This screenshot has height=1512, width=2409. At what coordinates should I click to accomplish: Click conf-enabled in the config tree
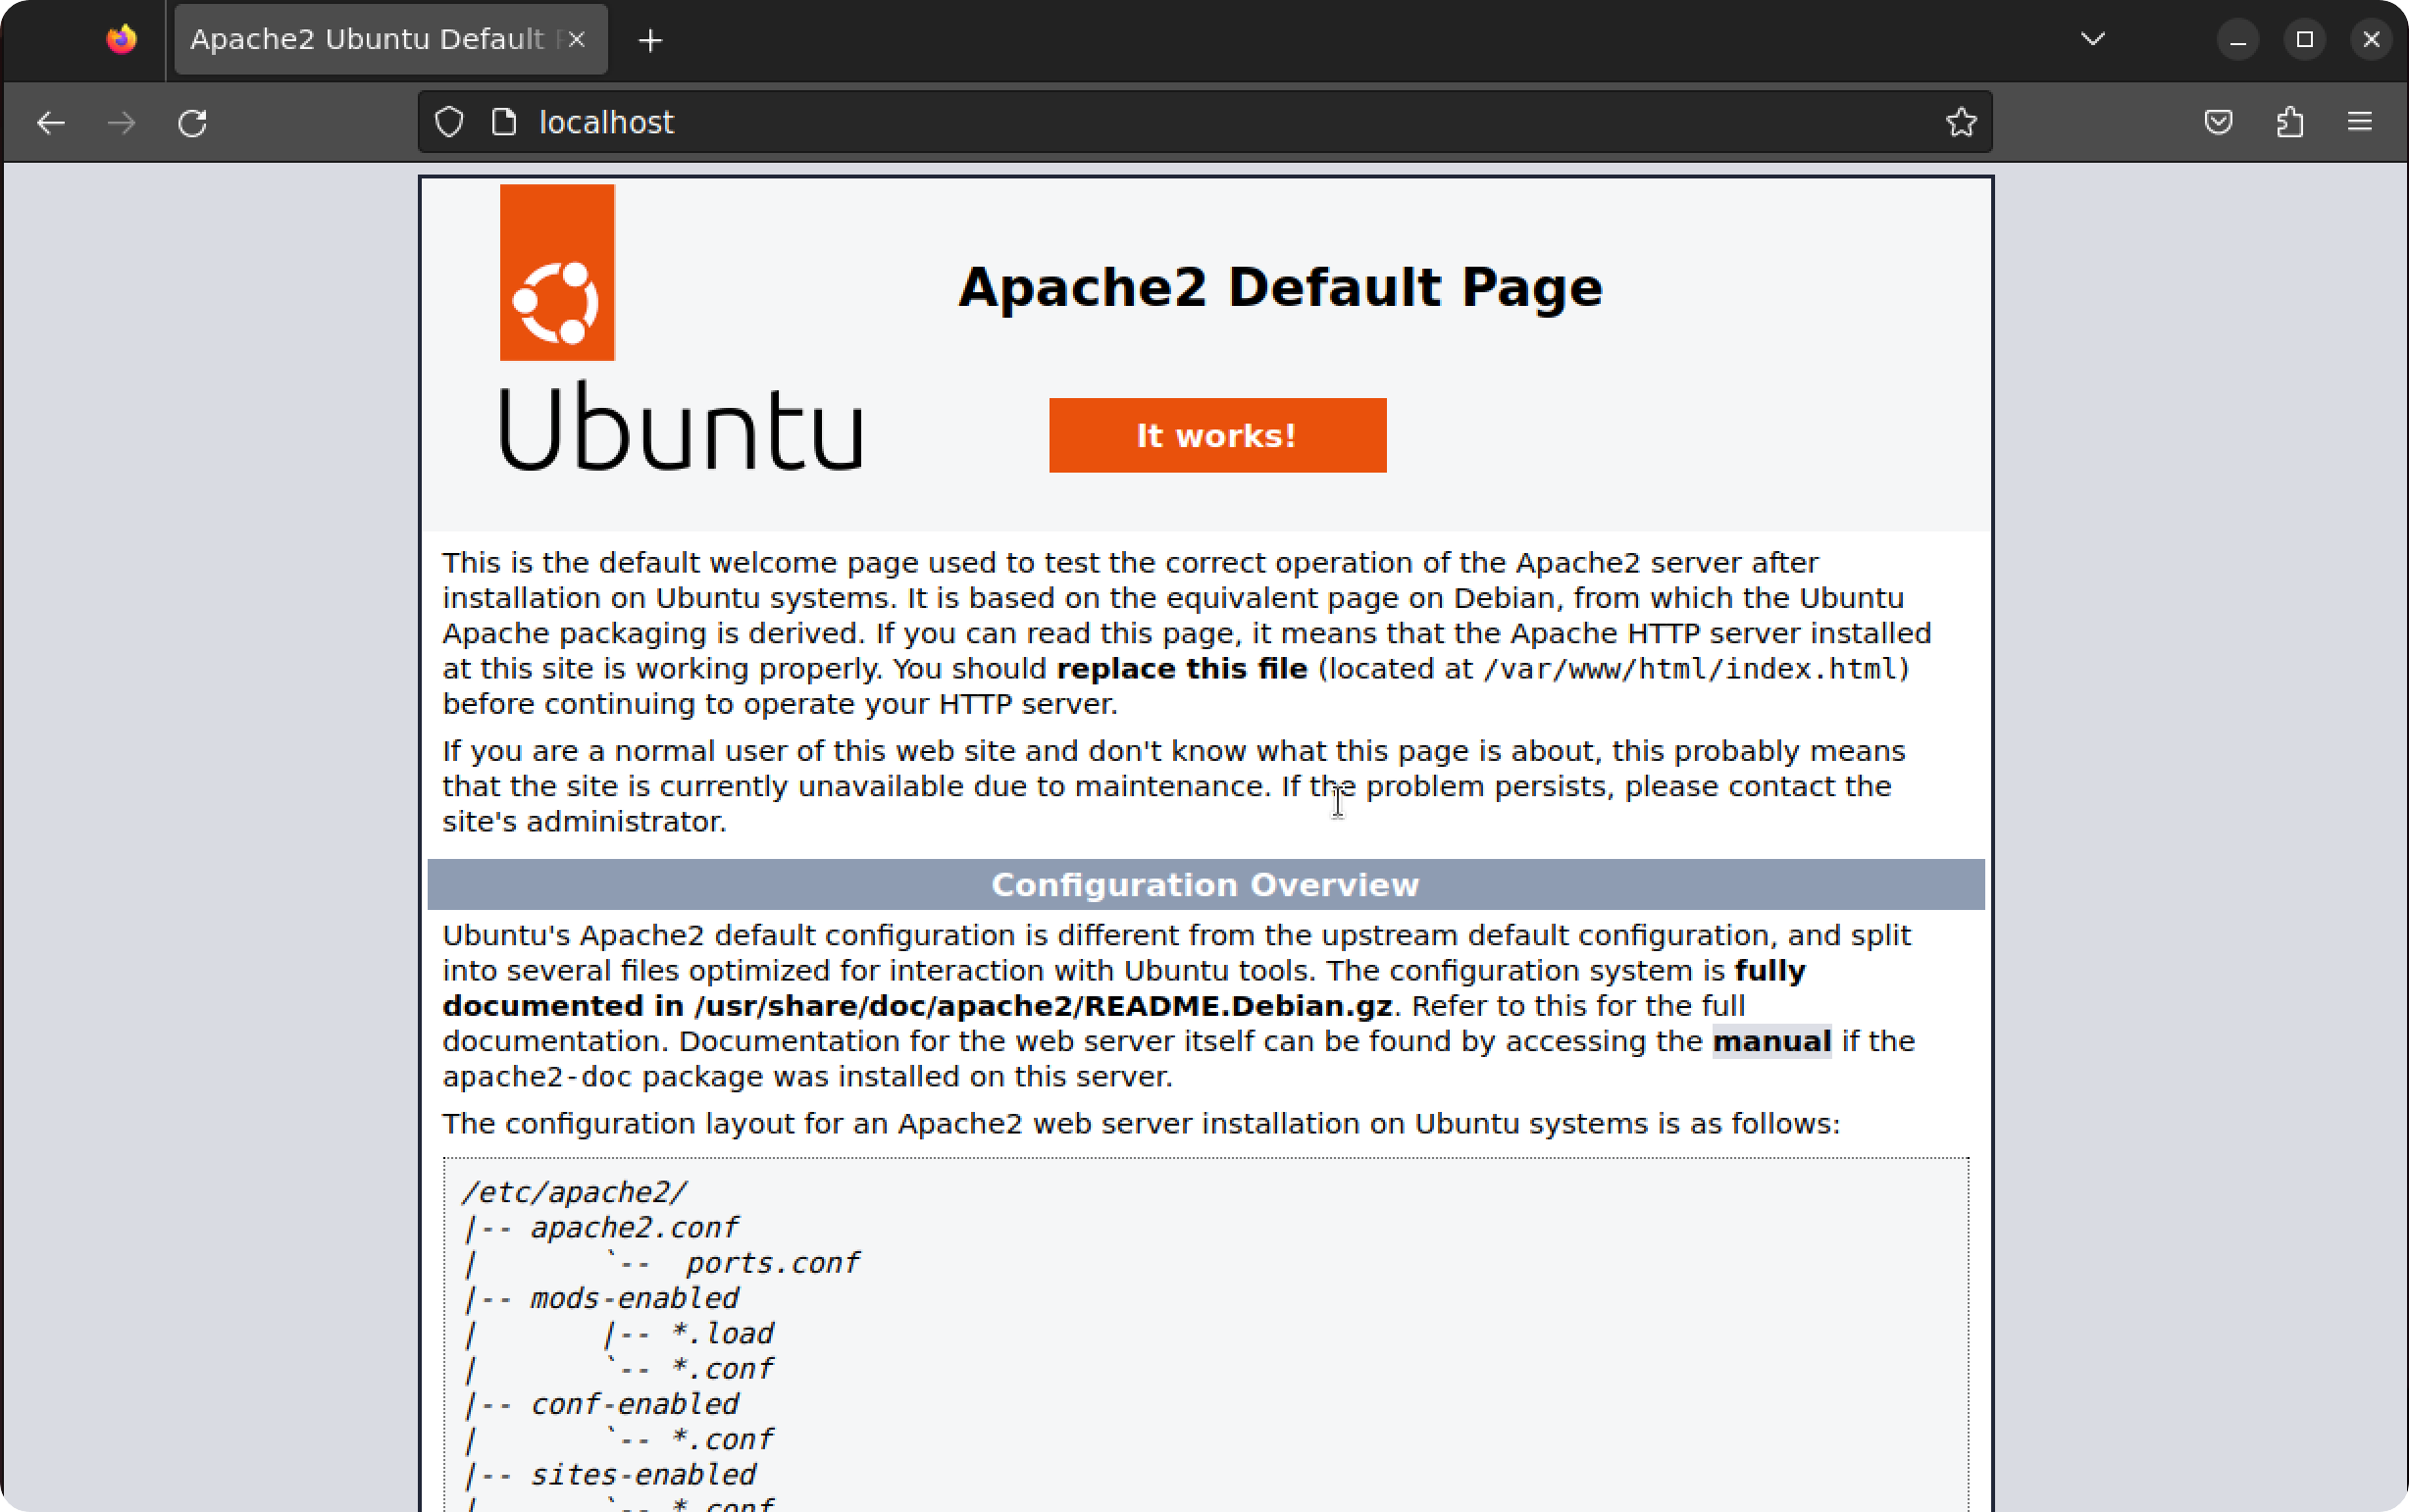[x=634, y=1404]
